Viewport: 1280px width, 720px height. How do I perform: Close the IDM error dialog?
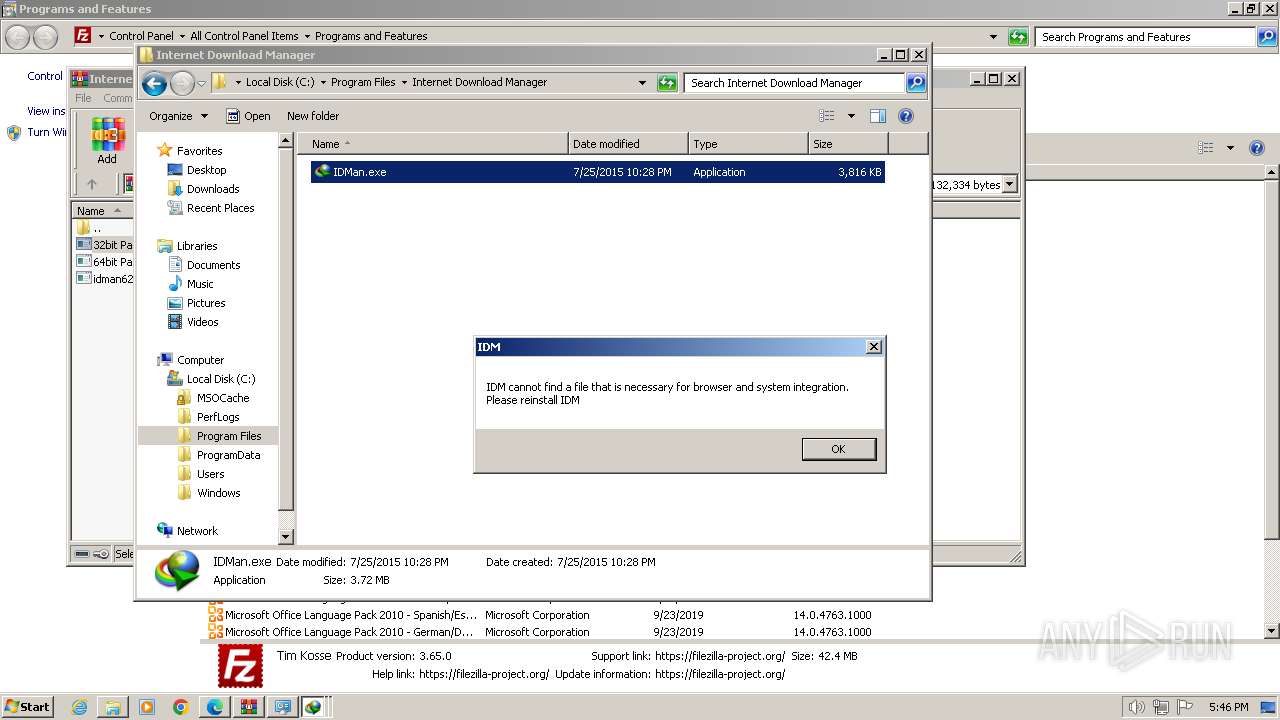click(873, 347)
